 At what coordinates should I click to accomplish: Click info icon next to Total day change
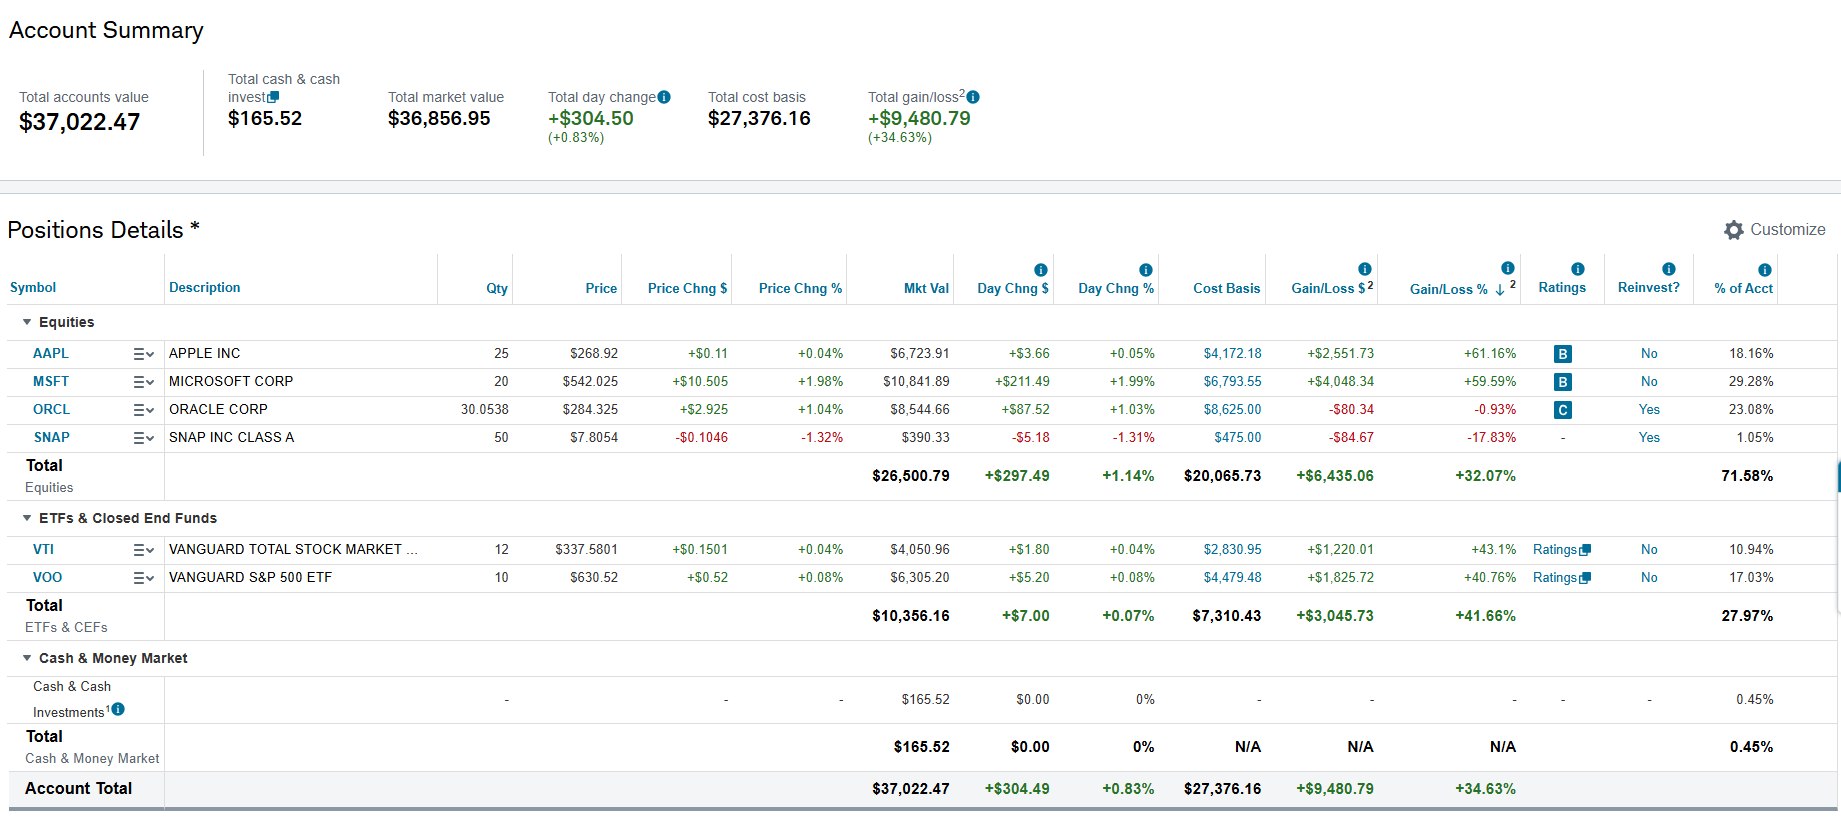[x=664, y=97]
